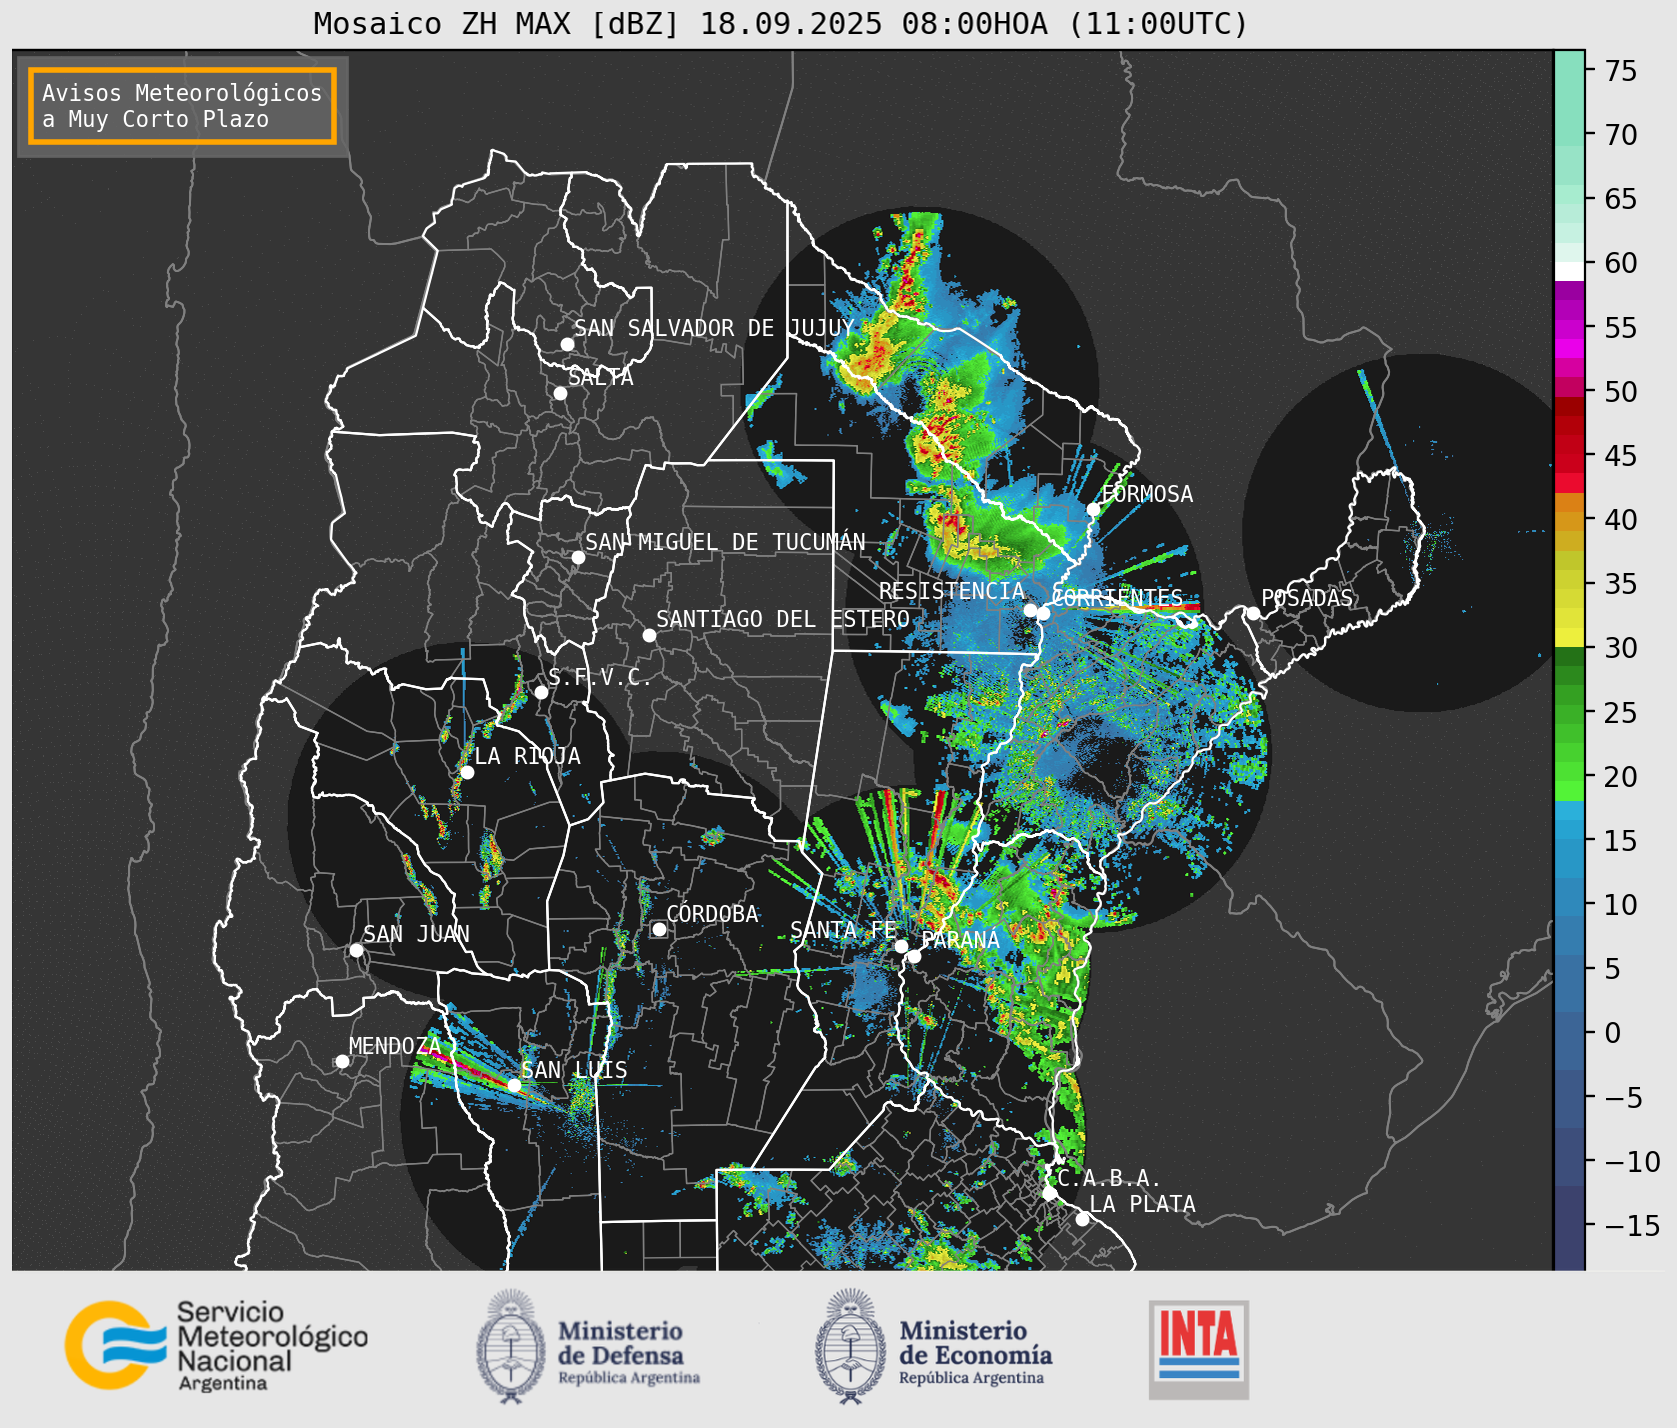Click the Ministerio de Defensa República Argentina text

(629, 1355)
